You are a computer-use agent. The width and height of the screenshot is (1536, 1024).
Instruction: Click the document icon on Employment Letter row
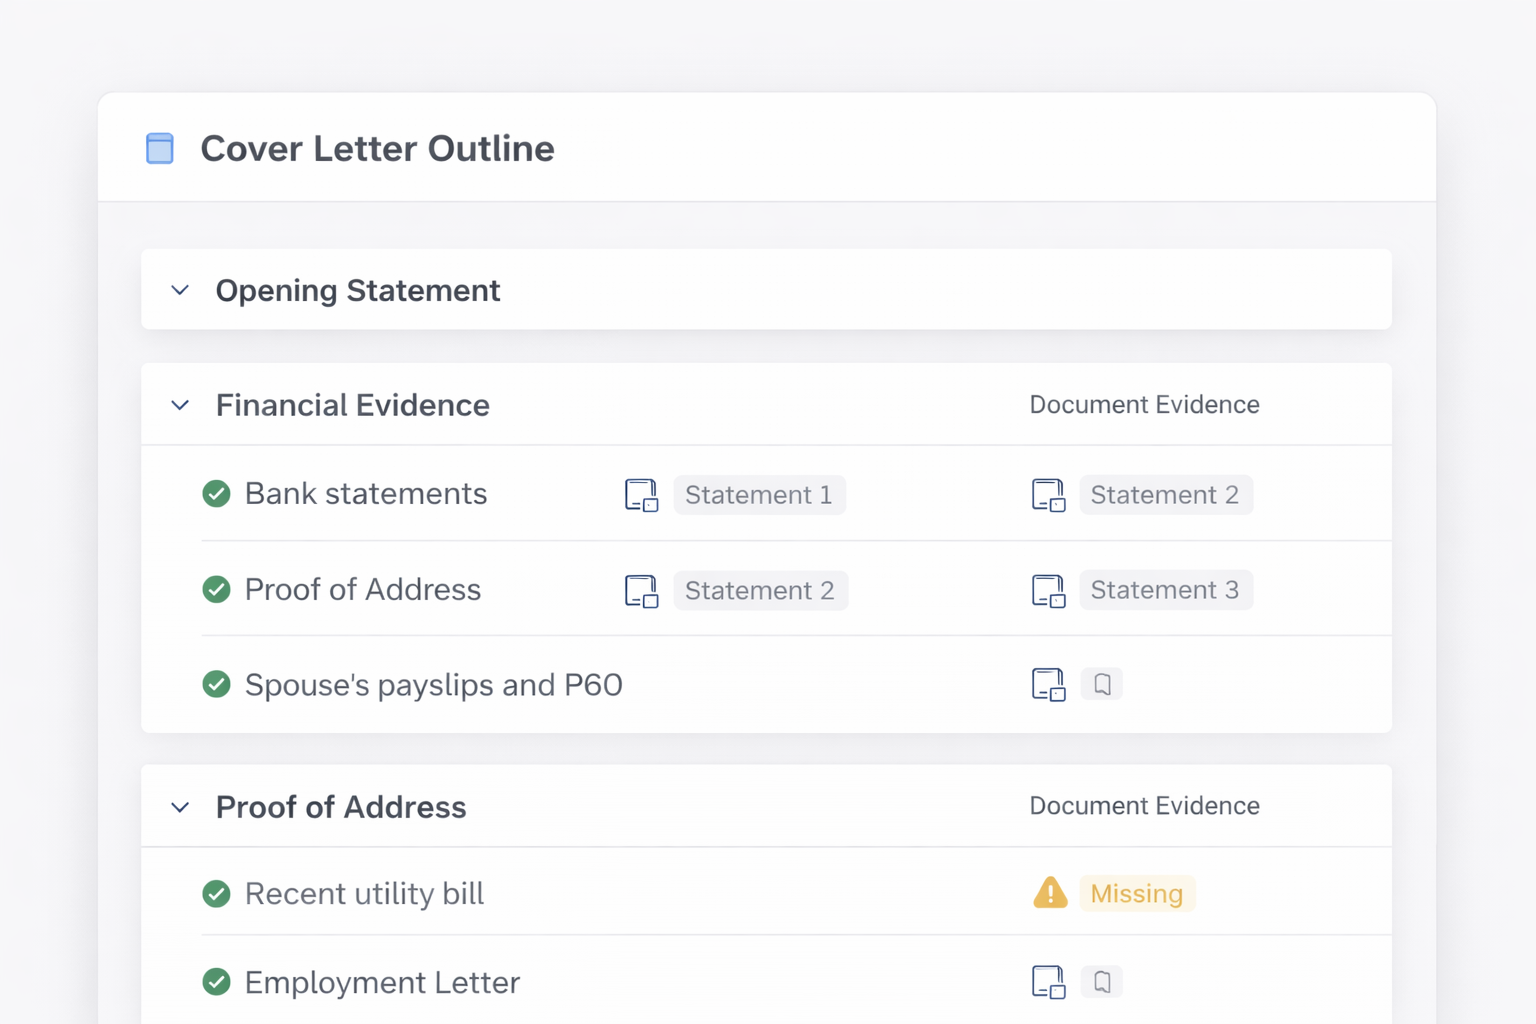1048,981
